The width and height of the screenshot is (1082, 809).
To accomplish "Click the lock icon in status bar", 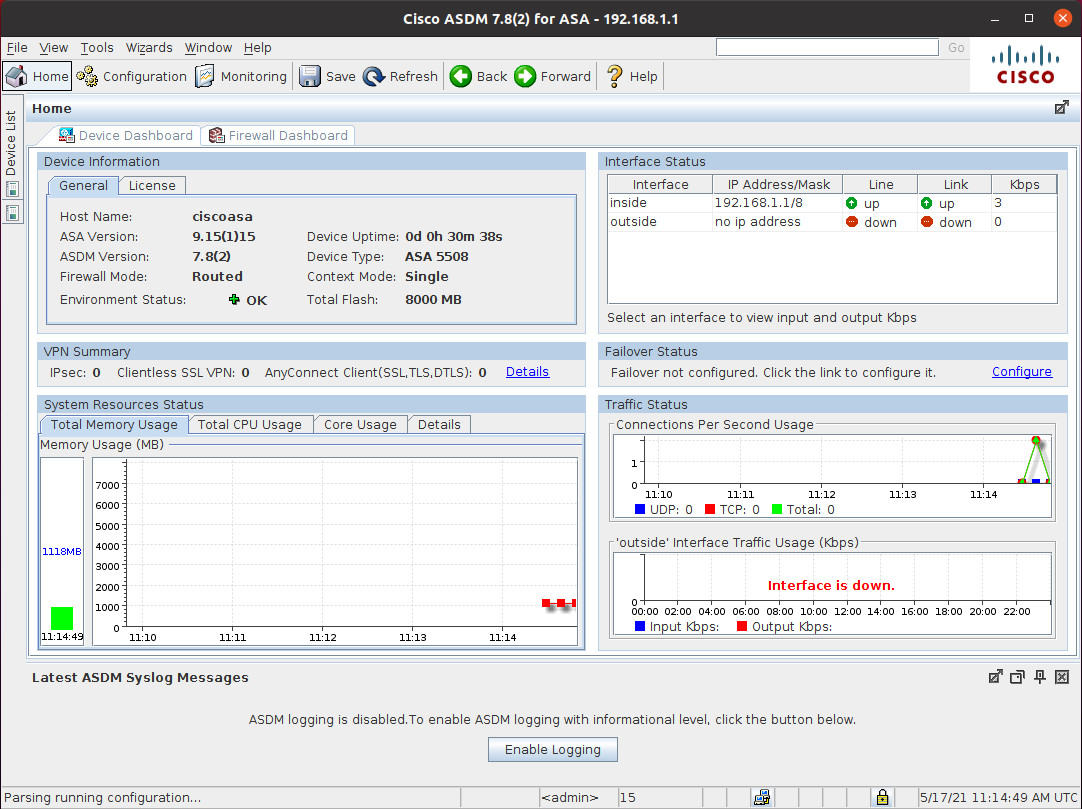I will tap(882, 797).
